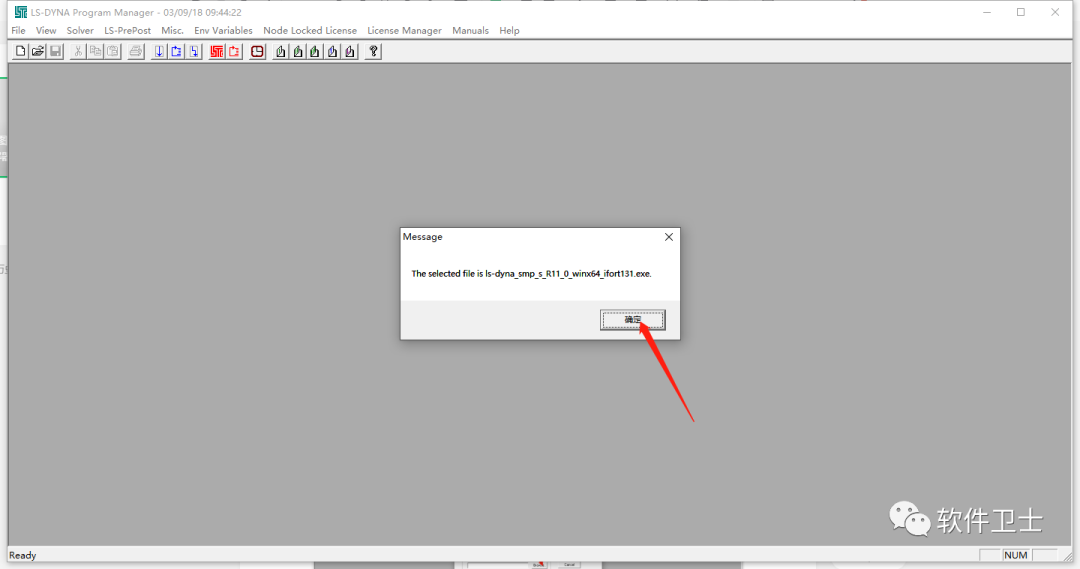Click the black manual book icon
This screenshot has height=569, width=1080.
(x=280, y=51)
